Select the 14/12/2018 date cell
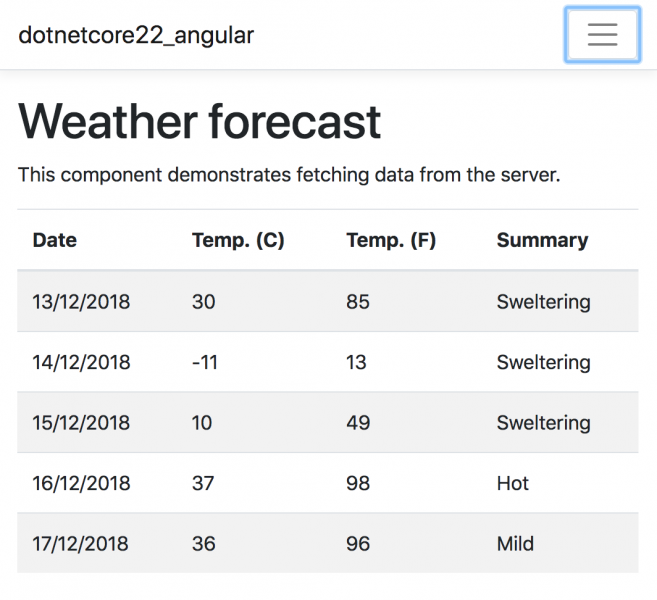Image resolution: width=657 pixels, height=600 pixels. click(81, 362)
